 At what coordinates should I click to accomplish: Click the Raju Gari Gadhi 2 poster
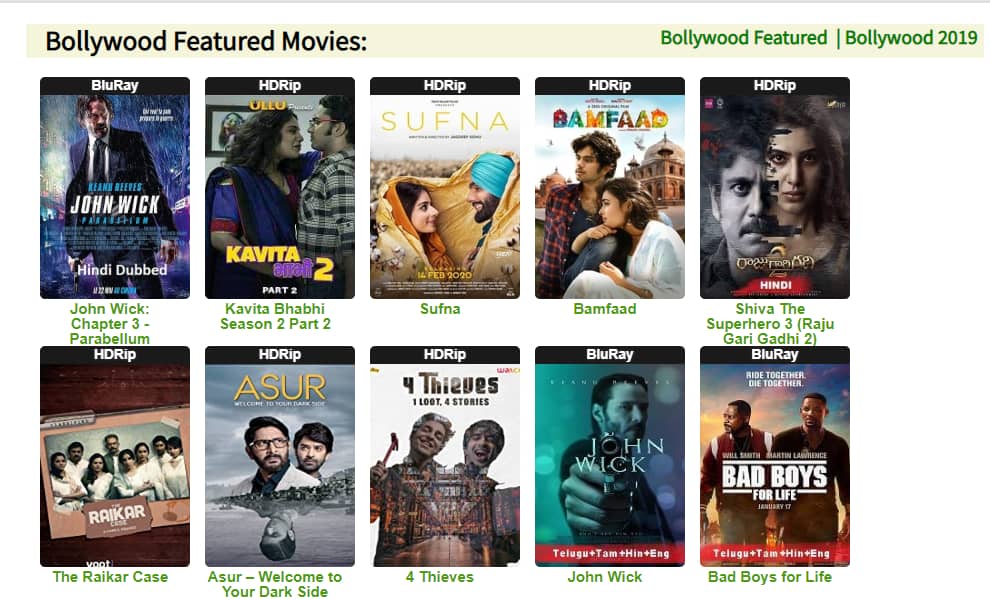tap(775, 188)
